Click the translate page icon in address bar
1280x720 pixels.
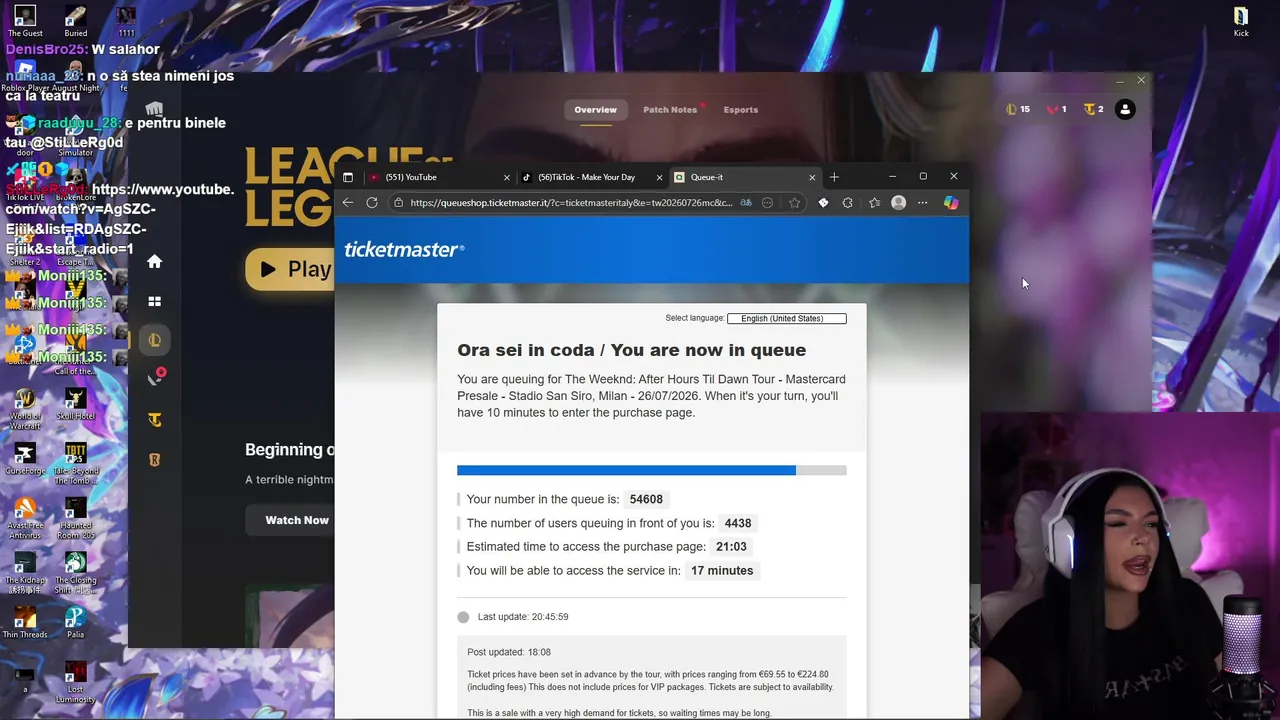pyautogui.click(x=745, y=203)
